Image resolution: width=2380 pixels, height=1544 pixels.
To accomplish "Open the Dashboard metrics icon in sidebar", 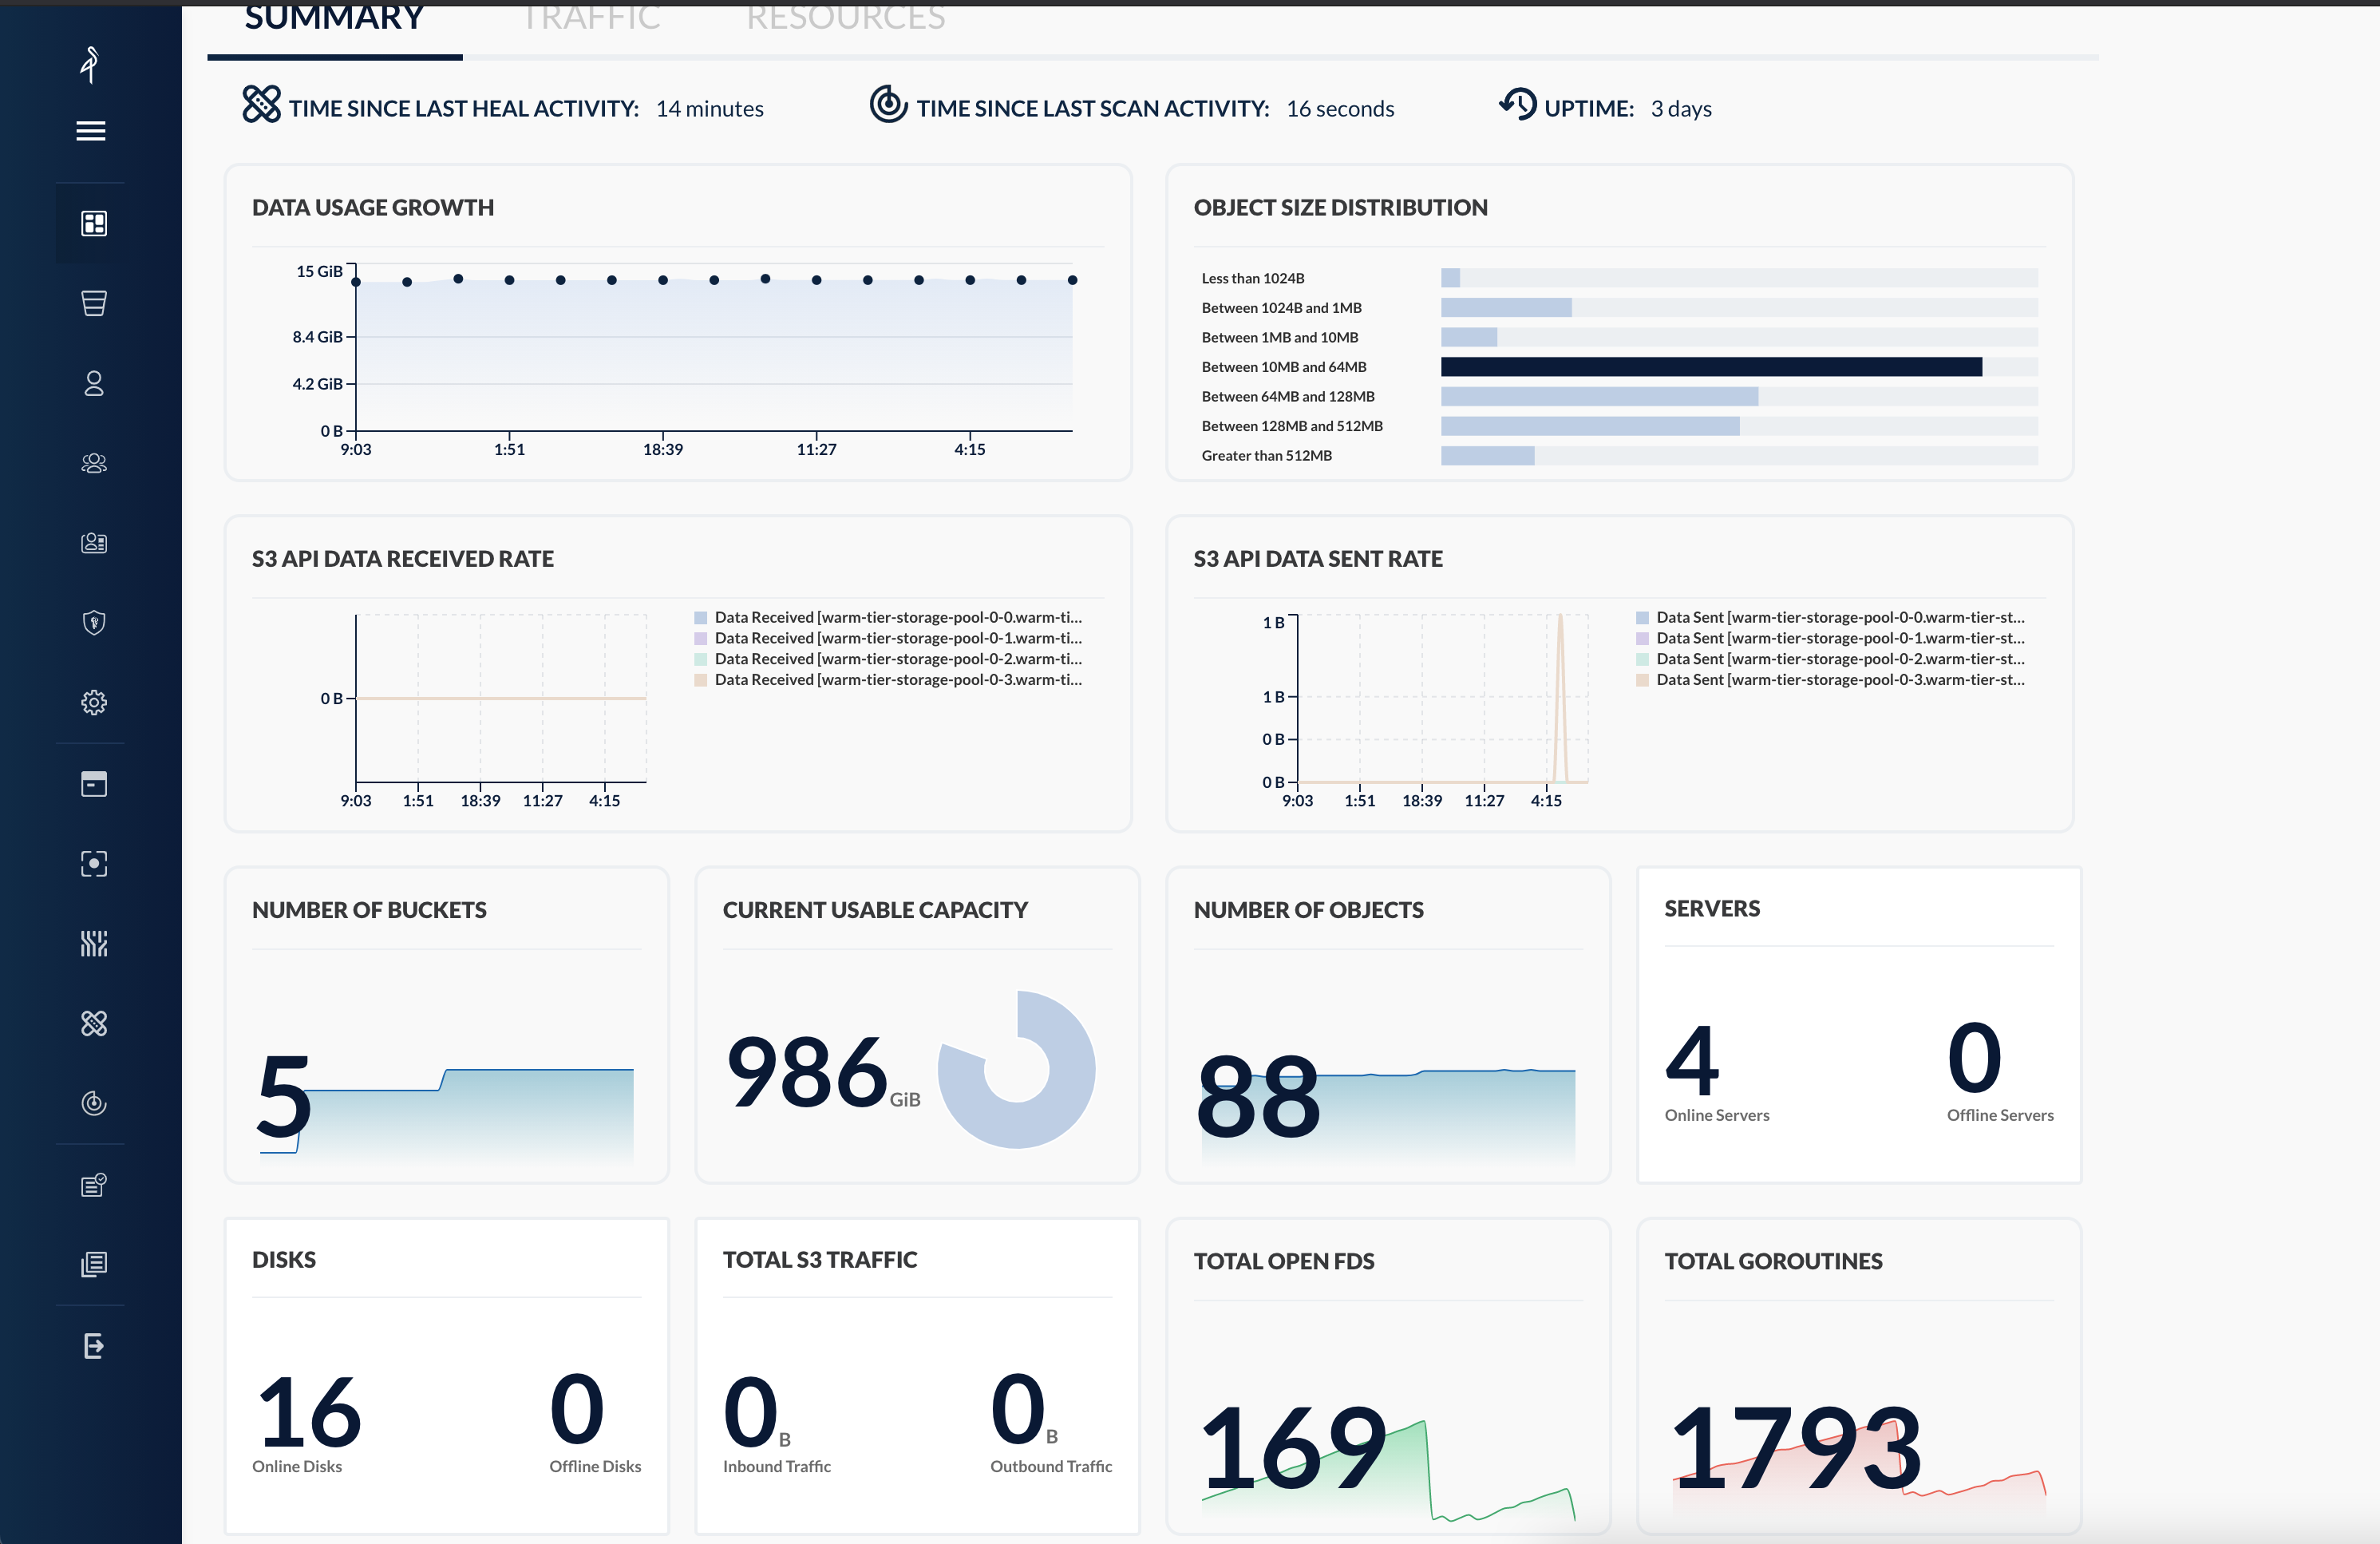I will (x=94, y=223).
